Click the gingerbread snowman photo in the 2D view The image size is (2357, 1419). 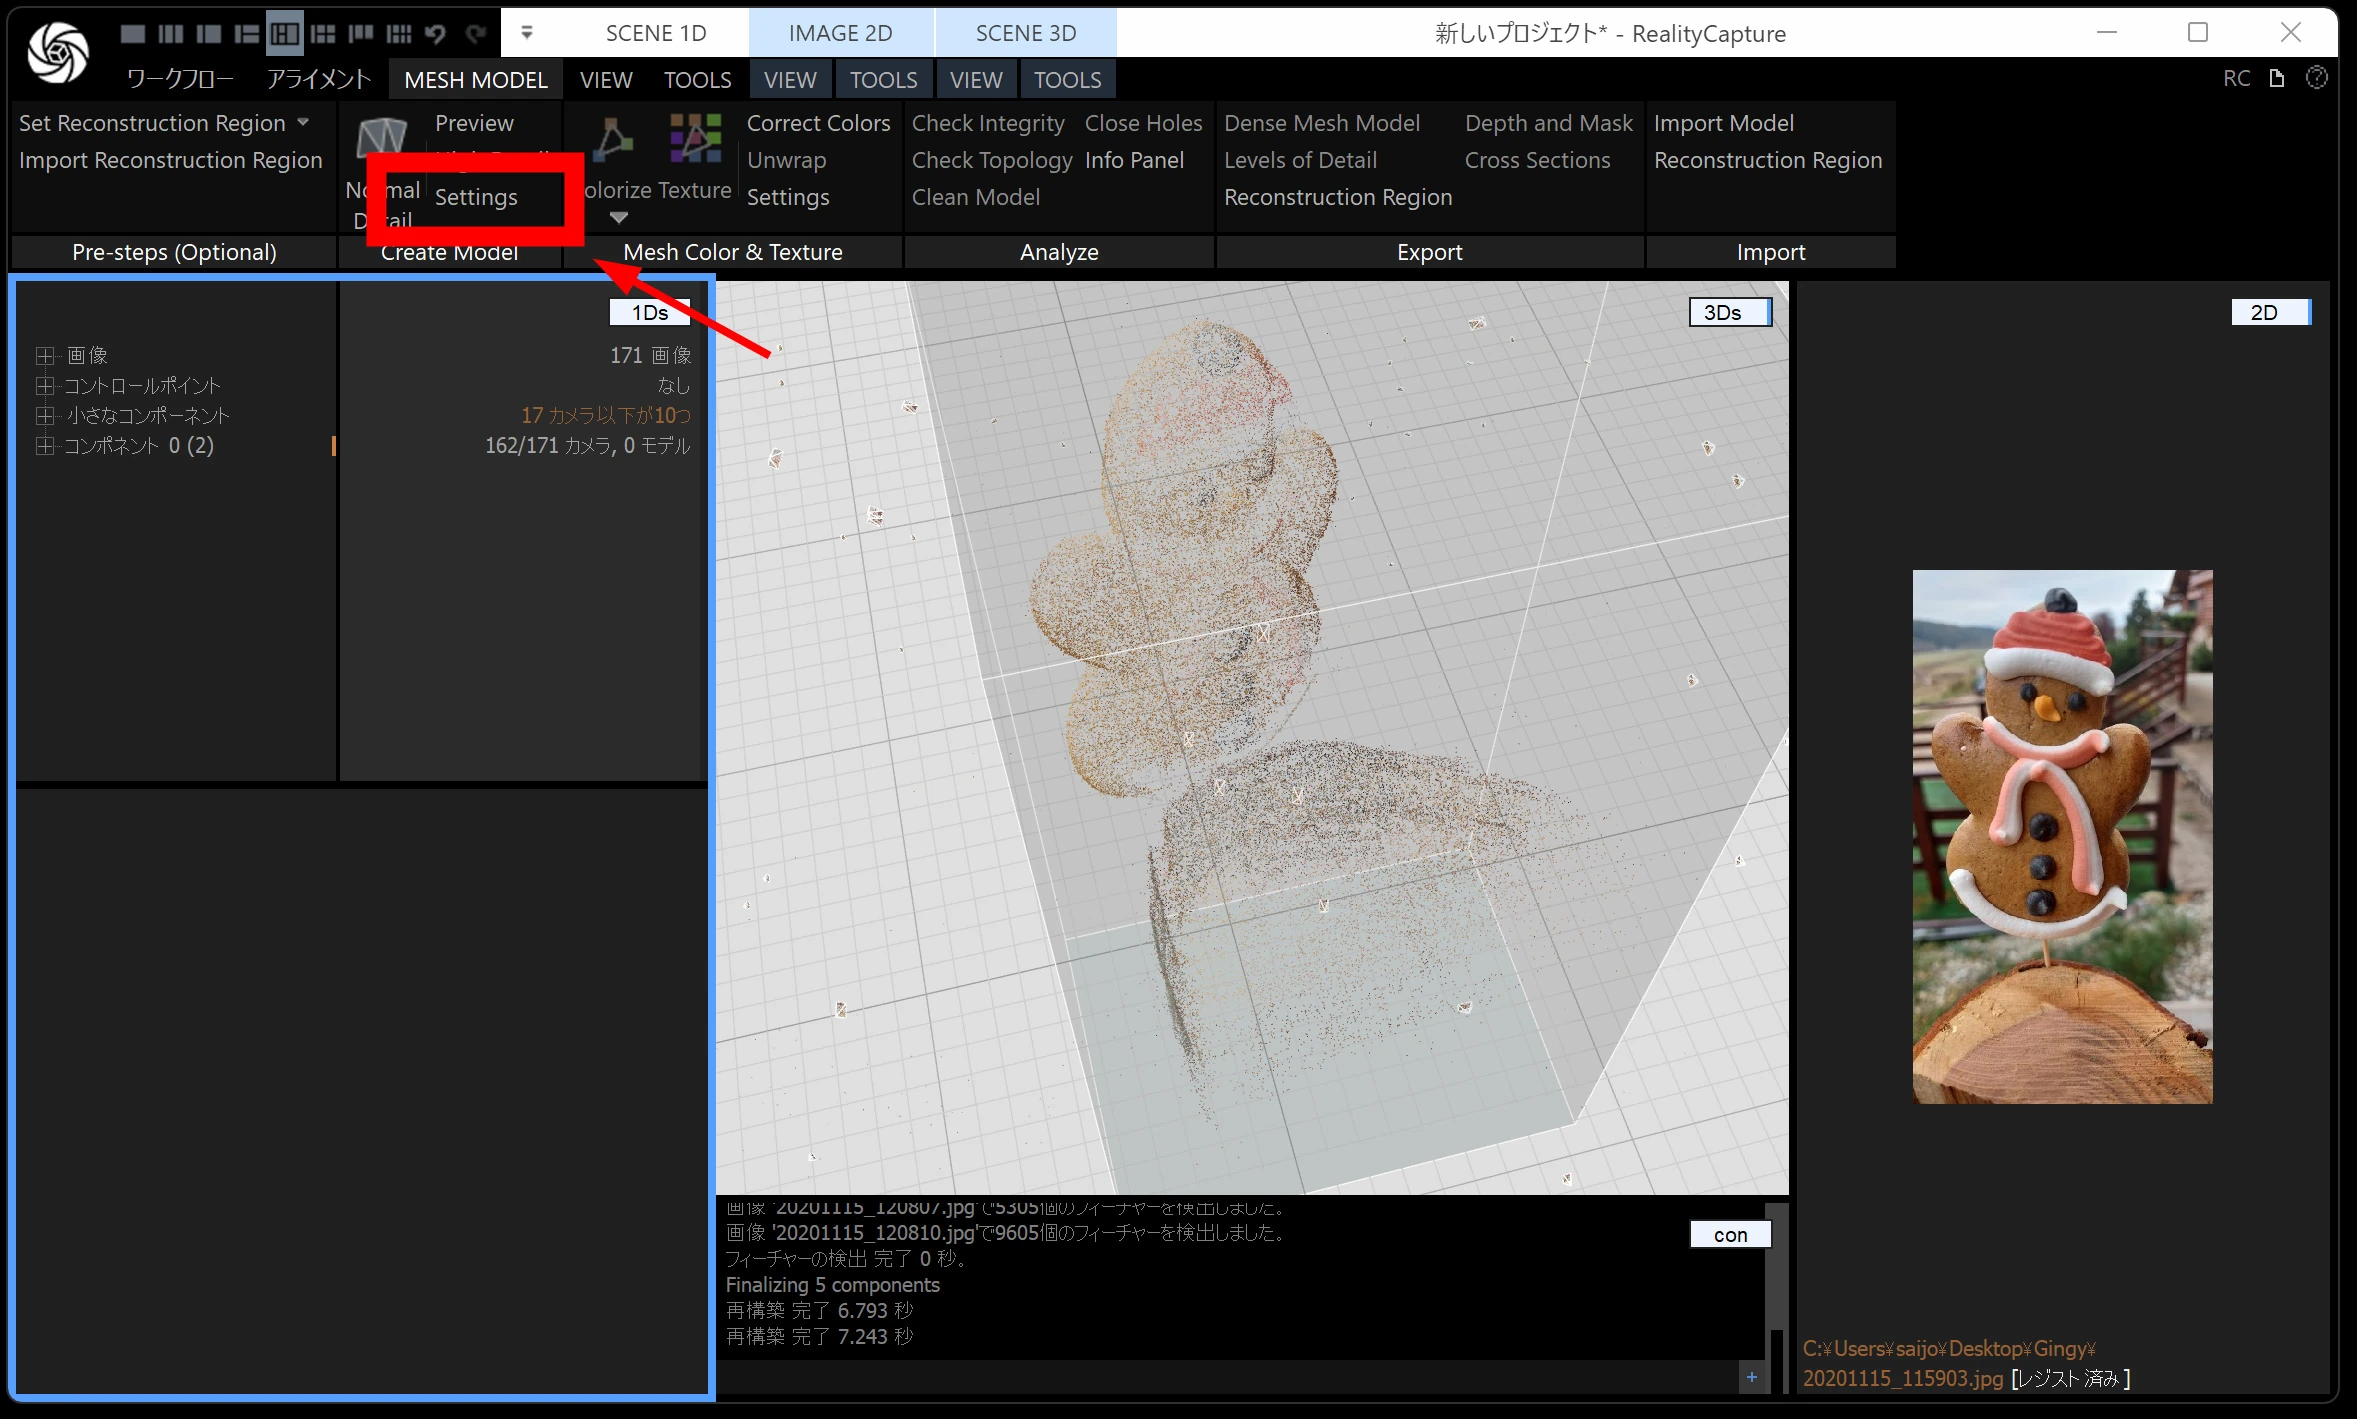tap(2061, 836)
